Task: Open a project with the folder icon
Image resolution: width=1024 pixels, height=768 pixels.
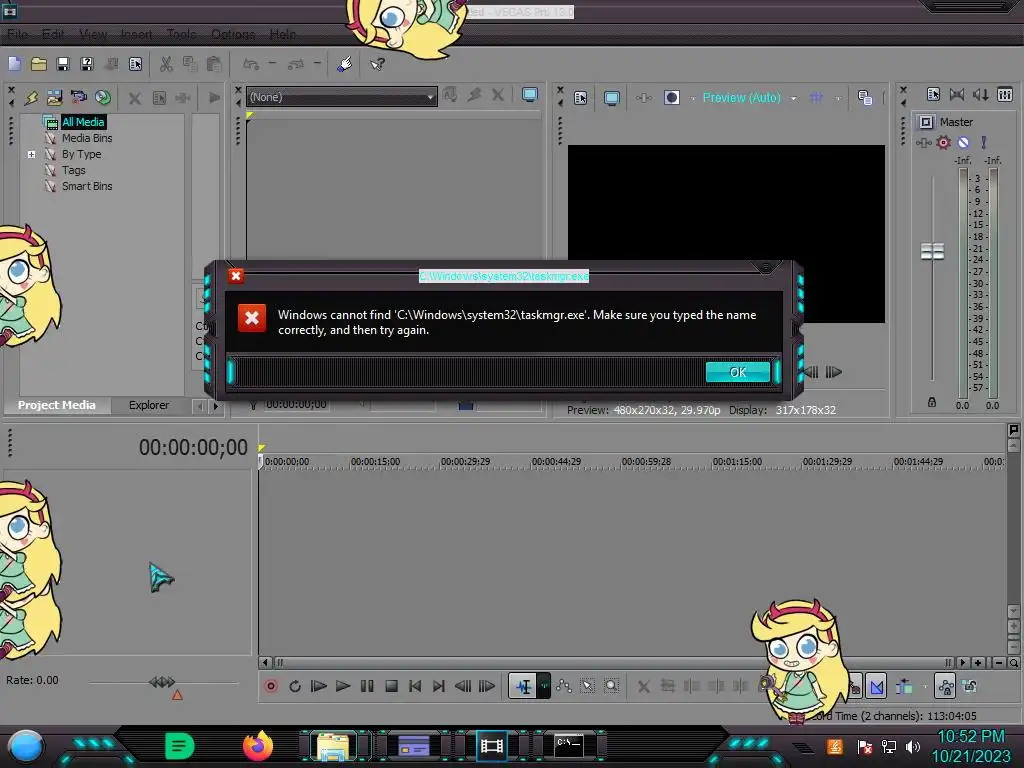Action: pos(39,64)
